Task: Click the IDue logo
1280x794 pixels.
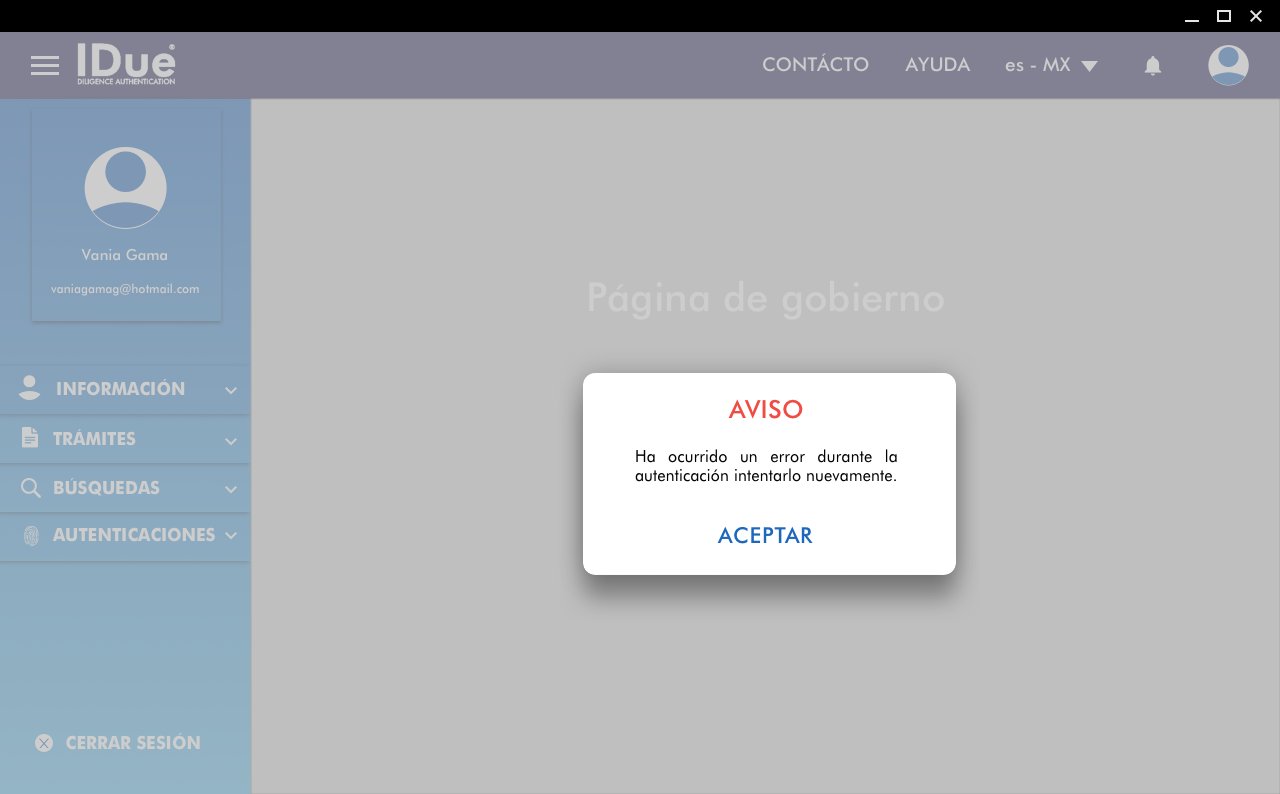Action: [127, 64]
